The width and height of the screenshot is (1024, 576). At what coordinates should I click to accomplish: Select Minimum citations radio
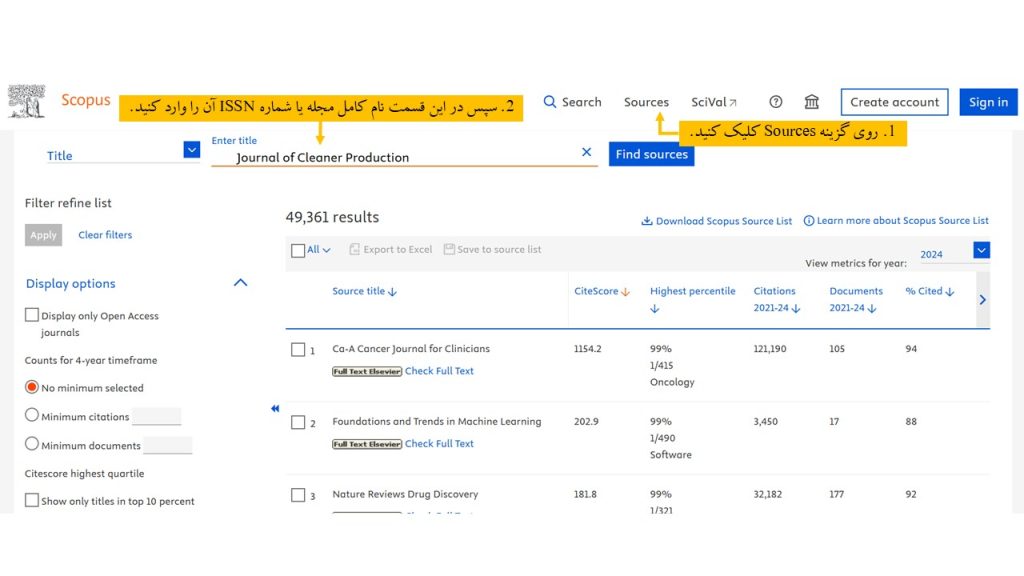click(31, 415)
